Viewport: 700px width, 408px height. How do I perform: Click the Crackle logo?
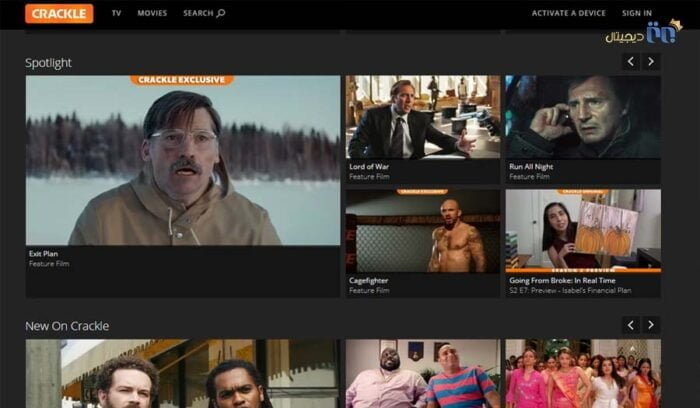pyautogui.click(x=59, y=13)
